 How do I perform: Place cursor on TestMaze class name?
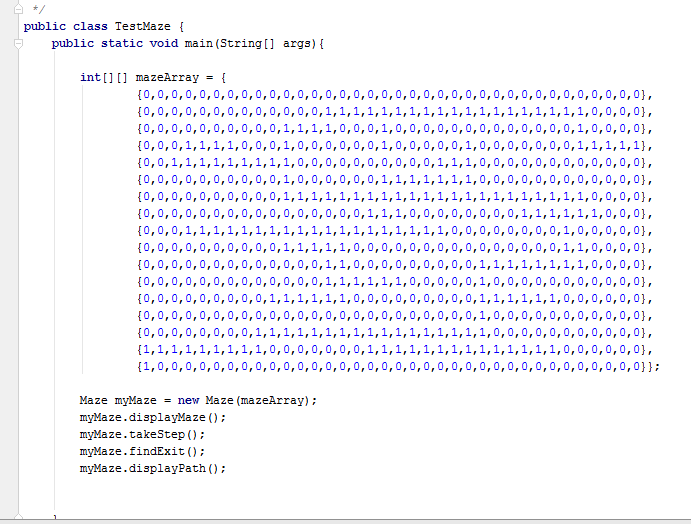[x=143, y=26]
